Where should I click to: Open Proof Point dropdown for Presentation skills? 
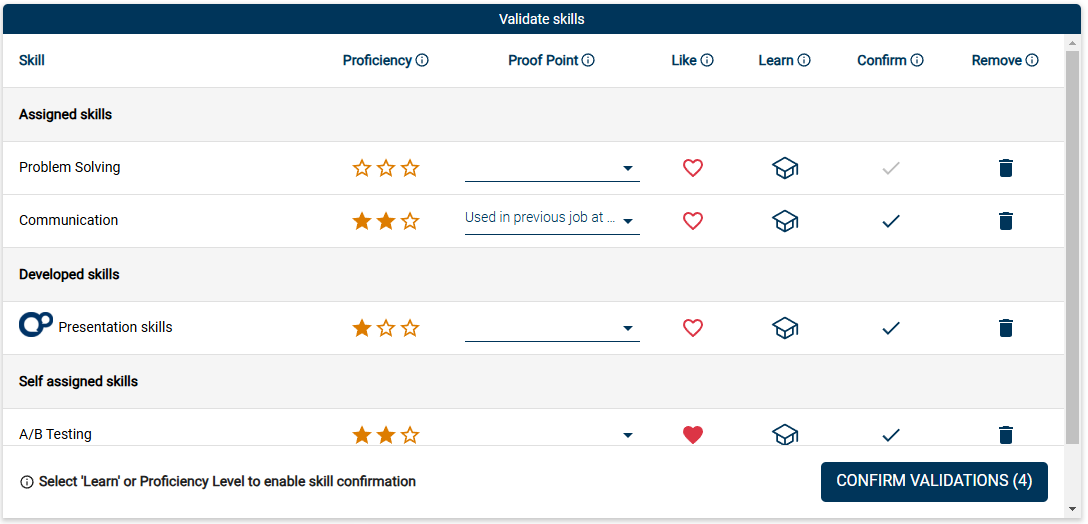click(x=552, y=328)
